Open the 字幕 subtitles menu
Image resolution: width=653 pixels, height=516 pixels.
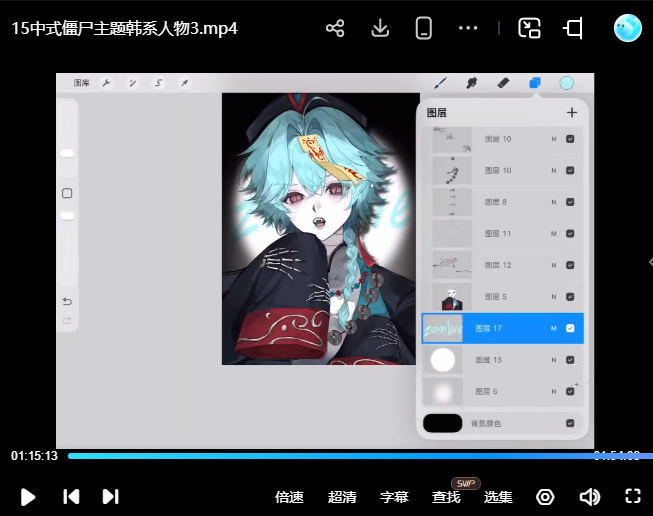pos(394,497)
